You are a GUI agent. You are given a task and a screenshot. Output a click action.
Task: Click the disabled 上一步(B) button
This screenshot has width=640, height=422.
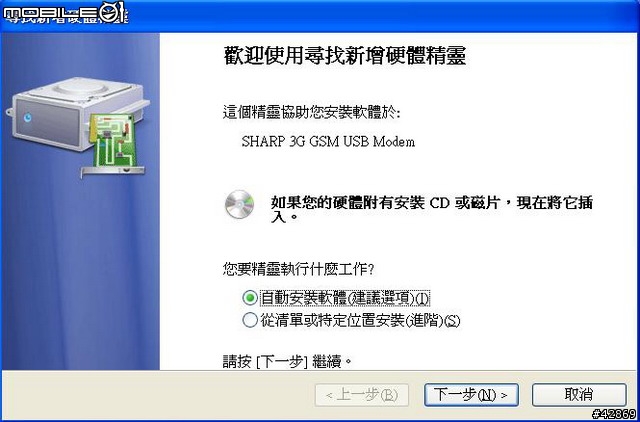click(362, 395)
